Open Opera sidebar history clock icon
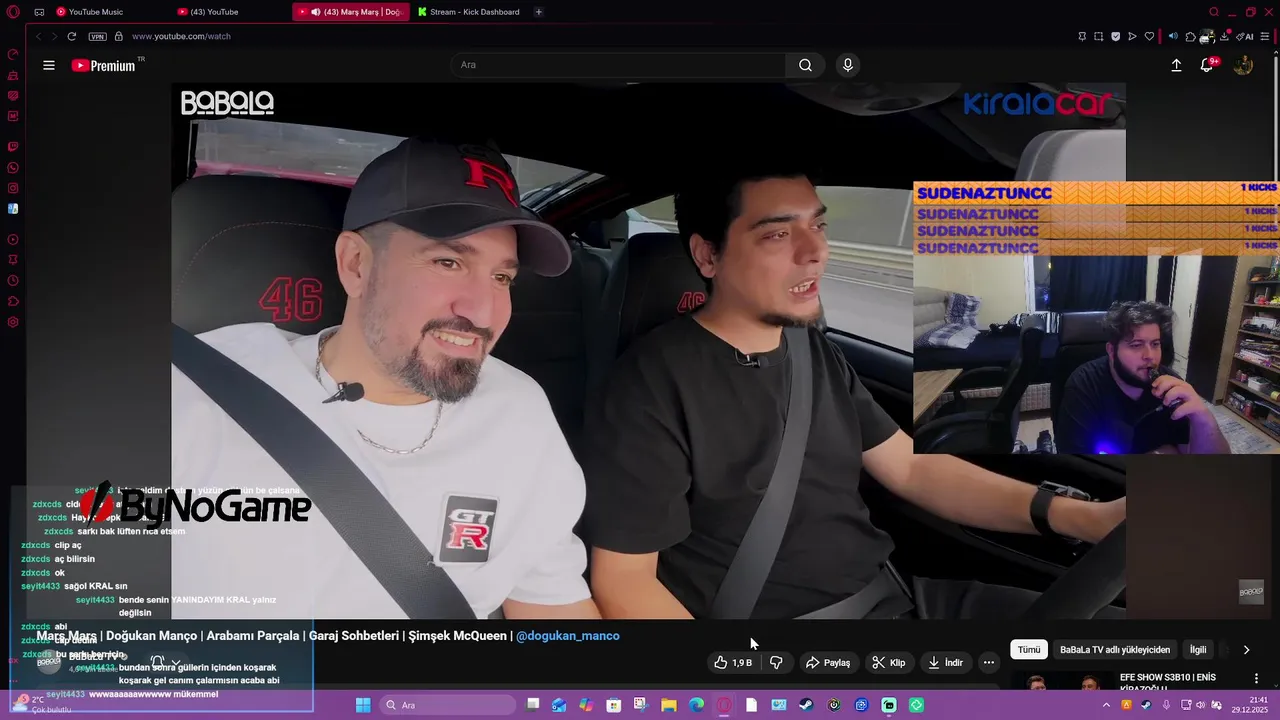The height and width of the screenshot is (720, 1280). click(x=13, y=281)
